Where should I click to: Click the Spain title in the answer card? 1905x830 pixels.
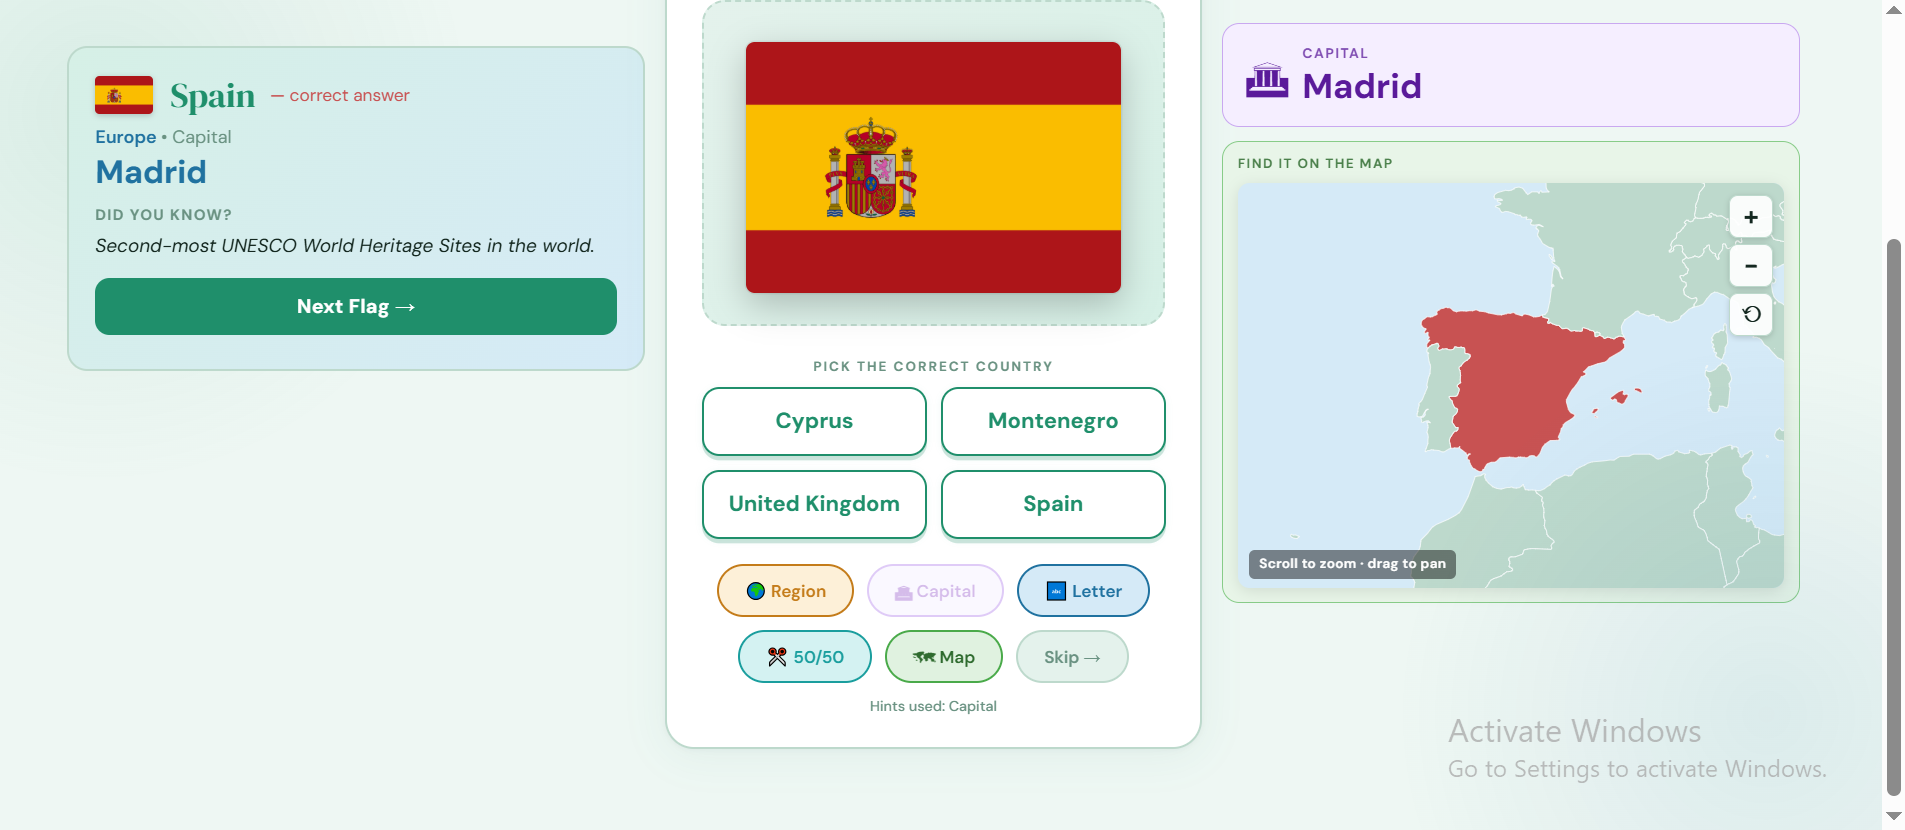coord(212,96)
